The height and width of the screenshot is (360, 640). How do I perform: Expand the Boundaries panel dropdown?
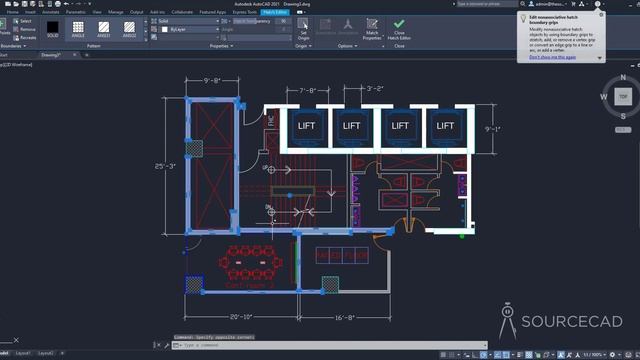[13, 46]
